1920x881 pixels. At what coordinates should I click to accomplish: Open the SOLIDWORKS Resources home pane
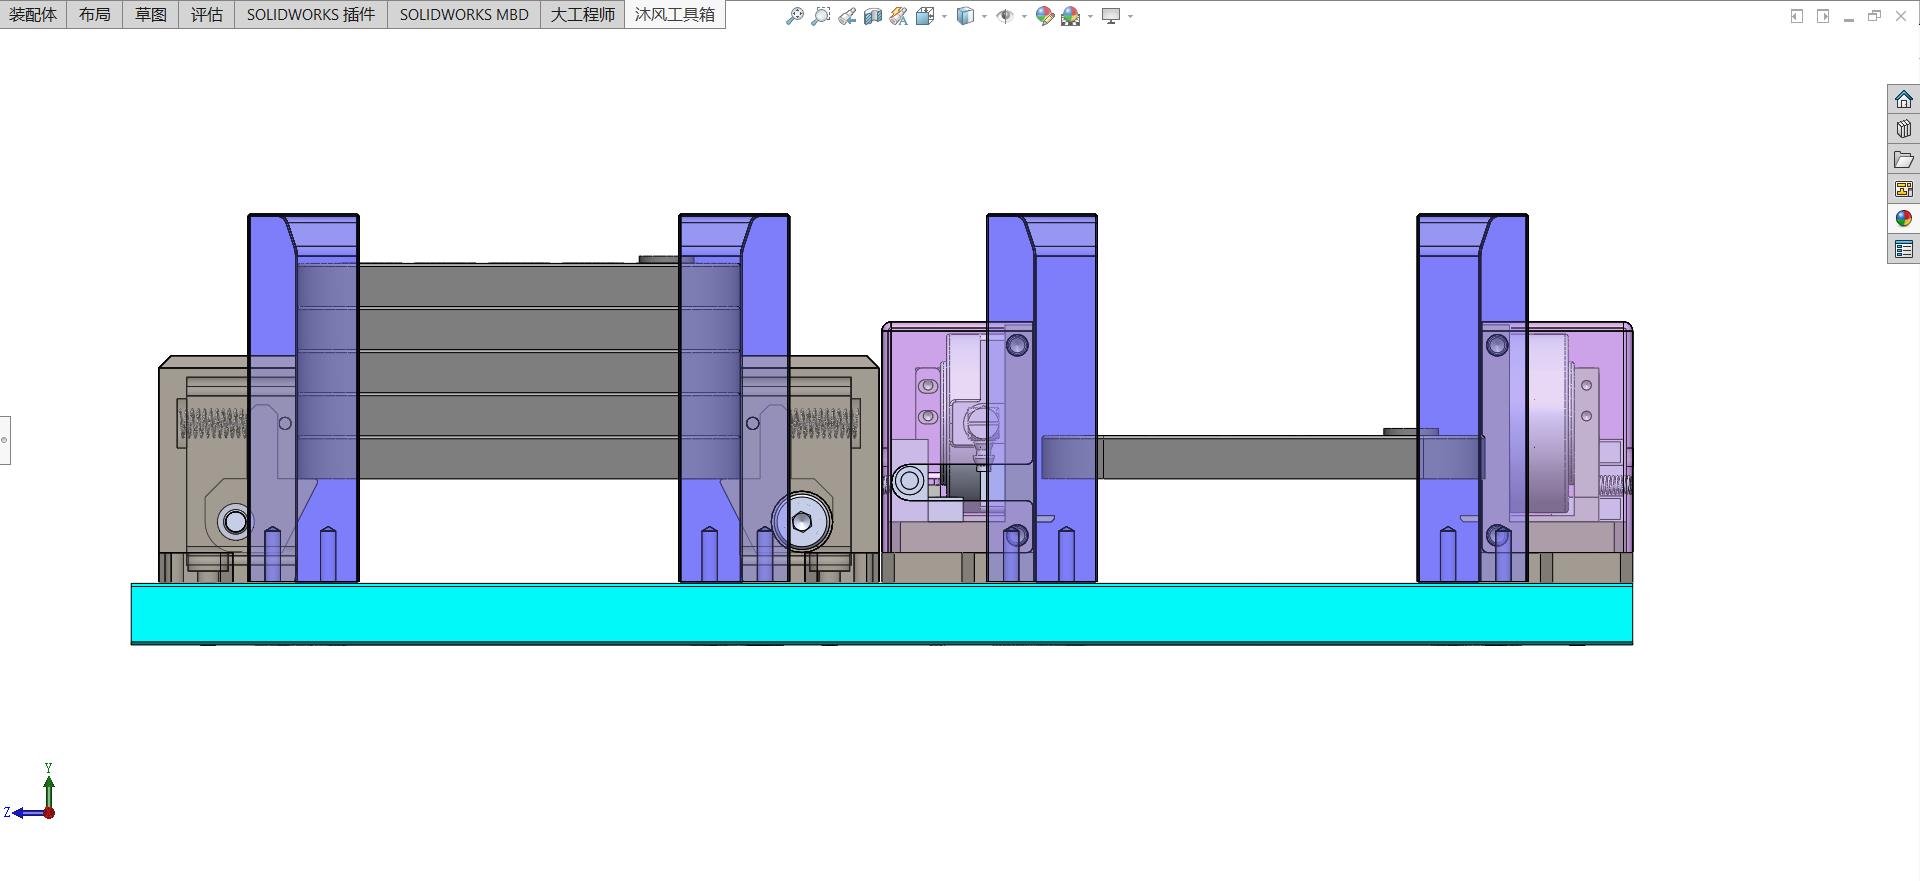tap(1904, 99)
